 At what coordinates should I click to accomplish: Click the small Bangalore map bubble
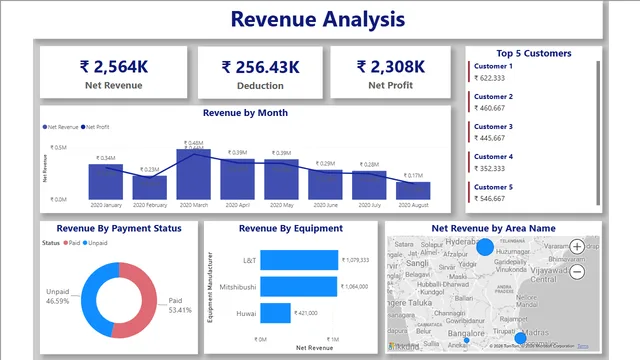pyautogui.click(x=467, y=340)
